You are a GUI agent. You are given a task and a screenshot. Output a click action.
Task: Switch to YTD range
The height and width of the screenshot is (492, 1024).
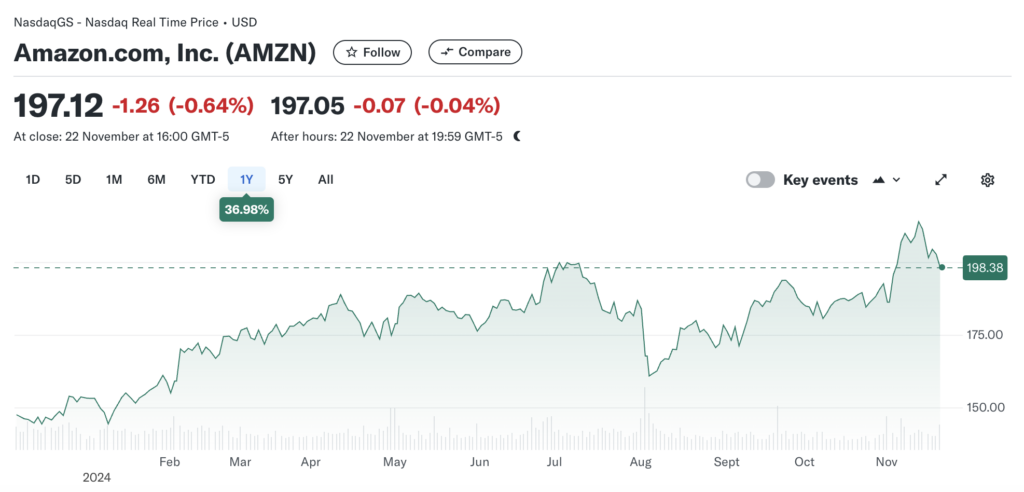pos(203,180)
